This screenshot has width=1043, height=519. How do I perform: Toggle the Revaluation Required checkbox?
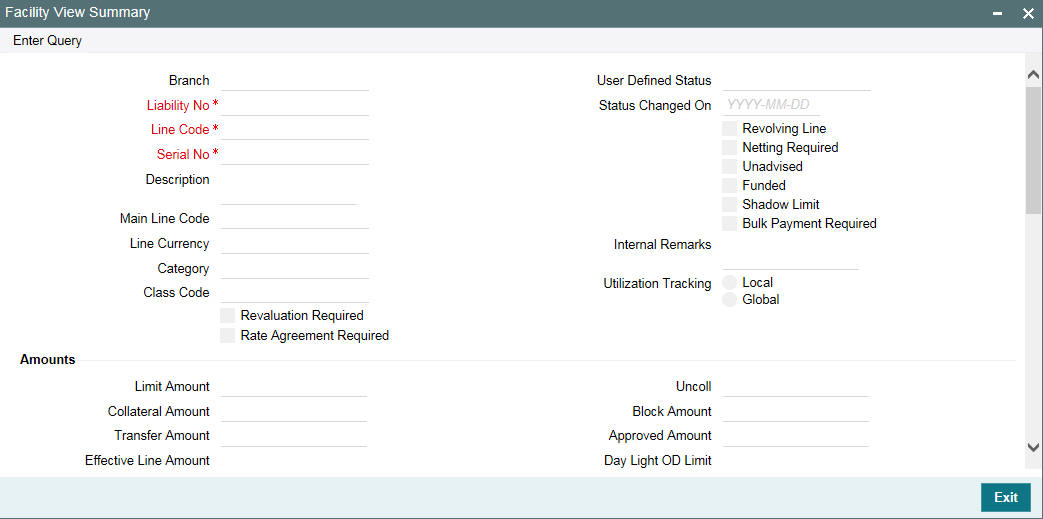pyautogui.click(x=227, y=315)
